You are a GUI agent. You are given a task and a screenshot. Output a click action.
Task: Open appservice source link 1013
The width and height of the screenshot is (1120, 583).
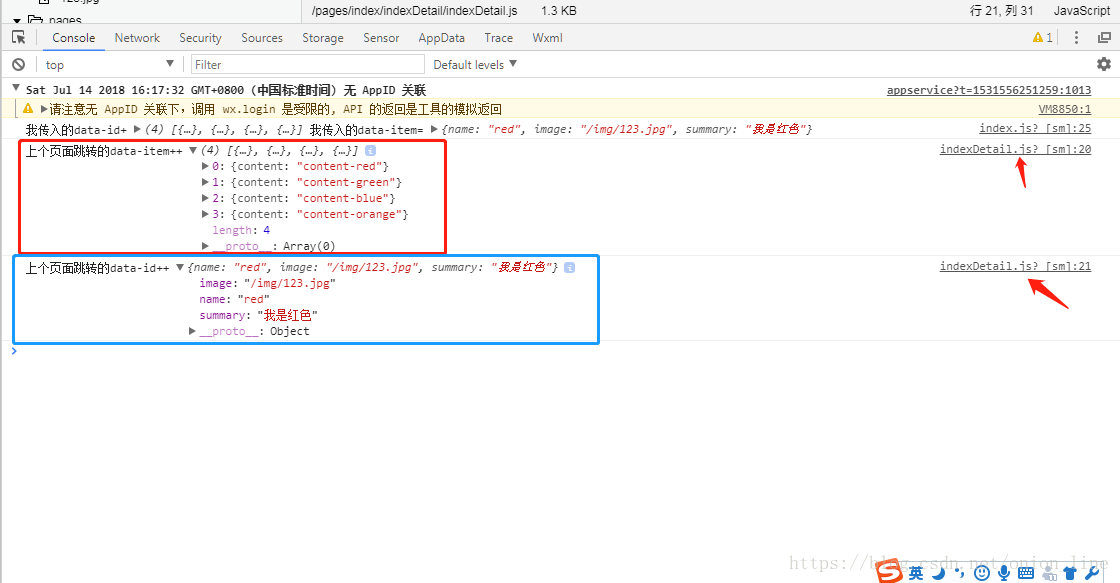coord(989,90)
